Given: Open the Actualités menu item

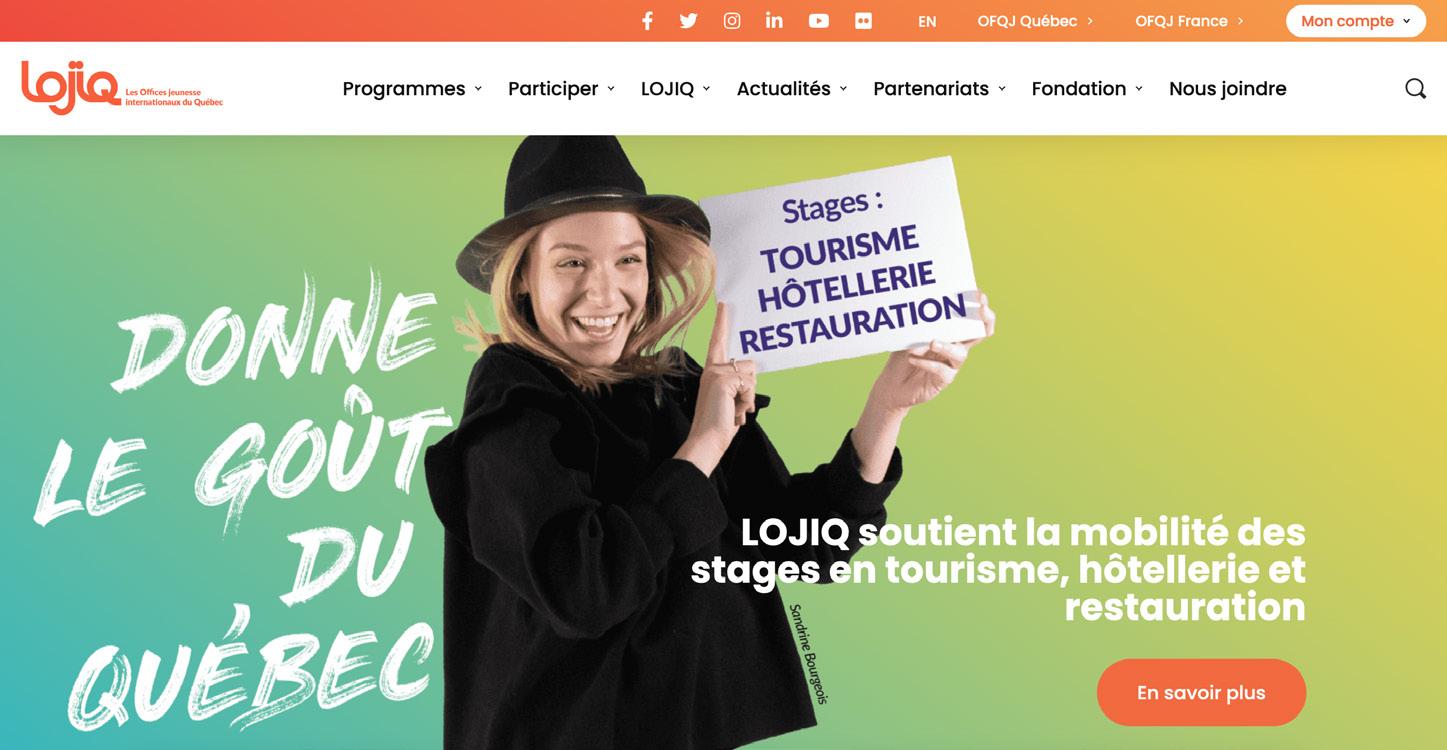Looking at the screenshot, I should 792,88.
